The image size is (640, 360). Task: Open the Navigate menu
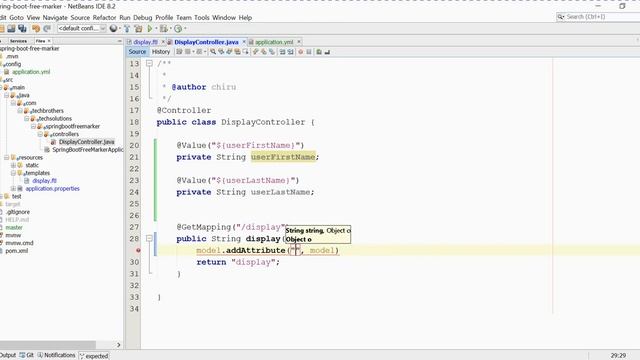tap(55, 18)
